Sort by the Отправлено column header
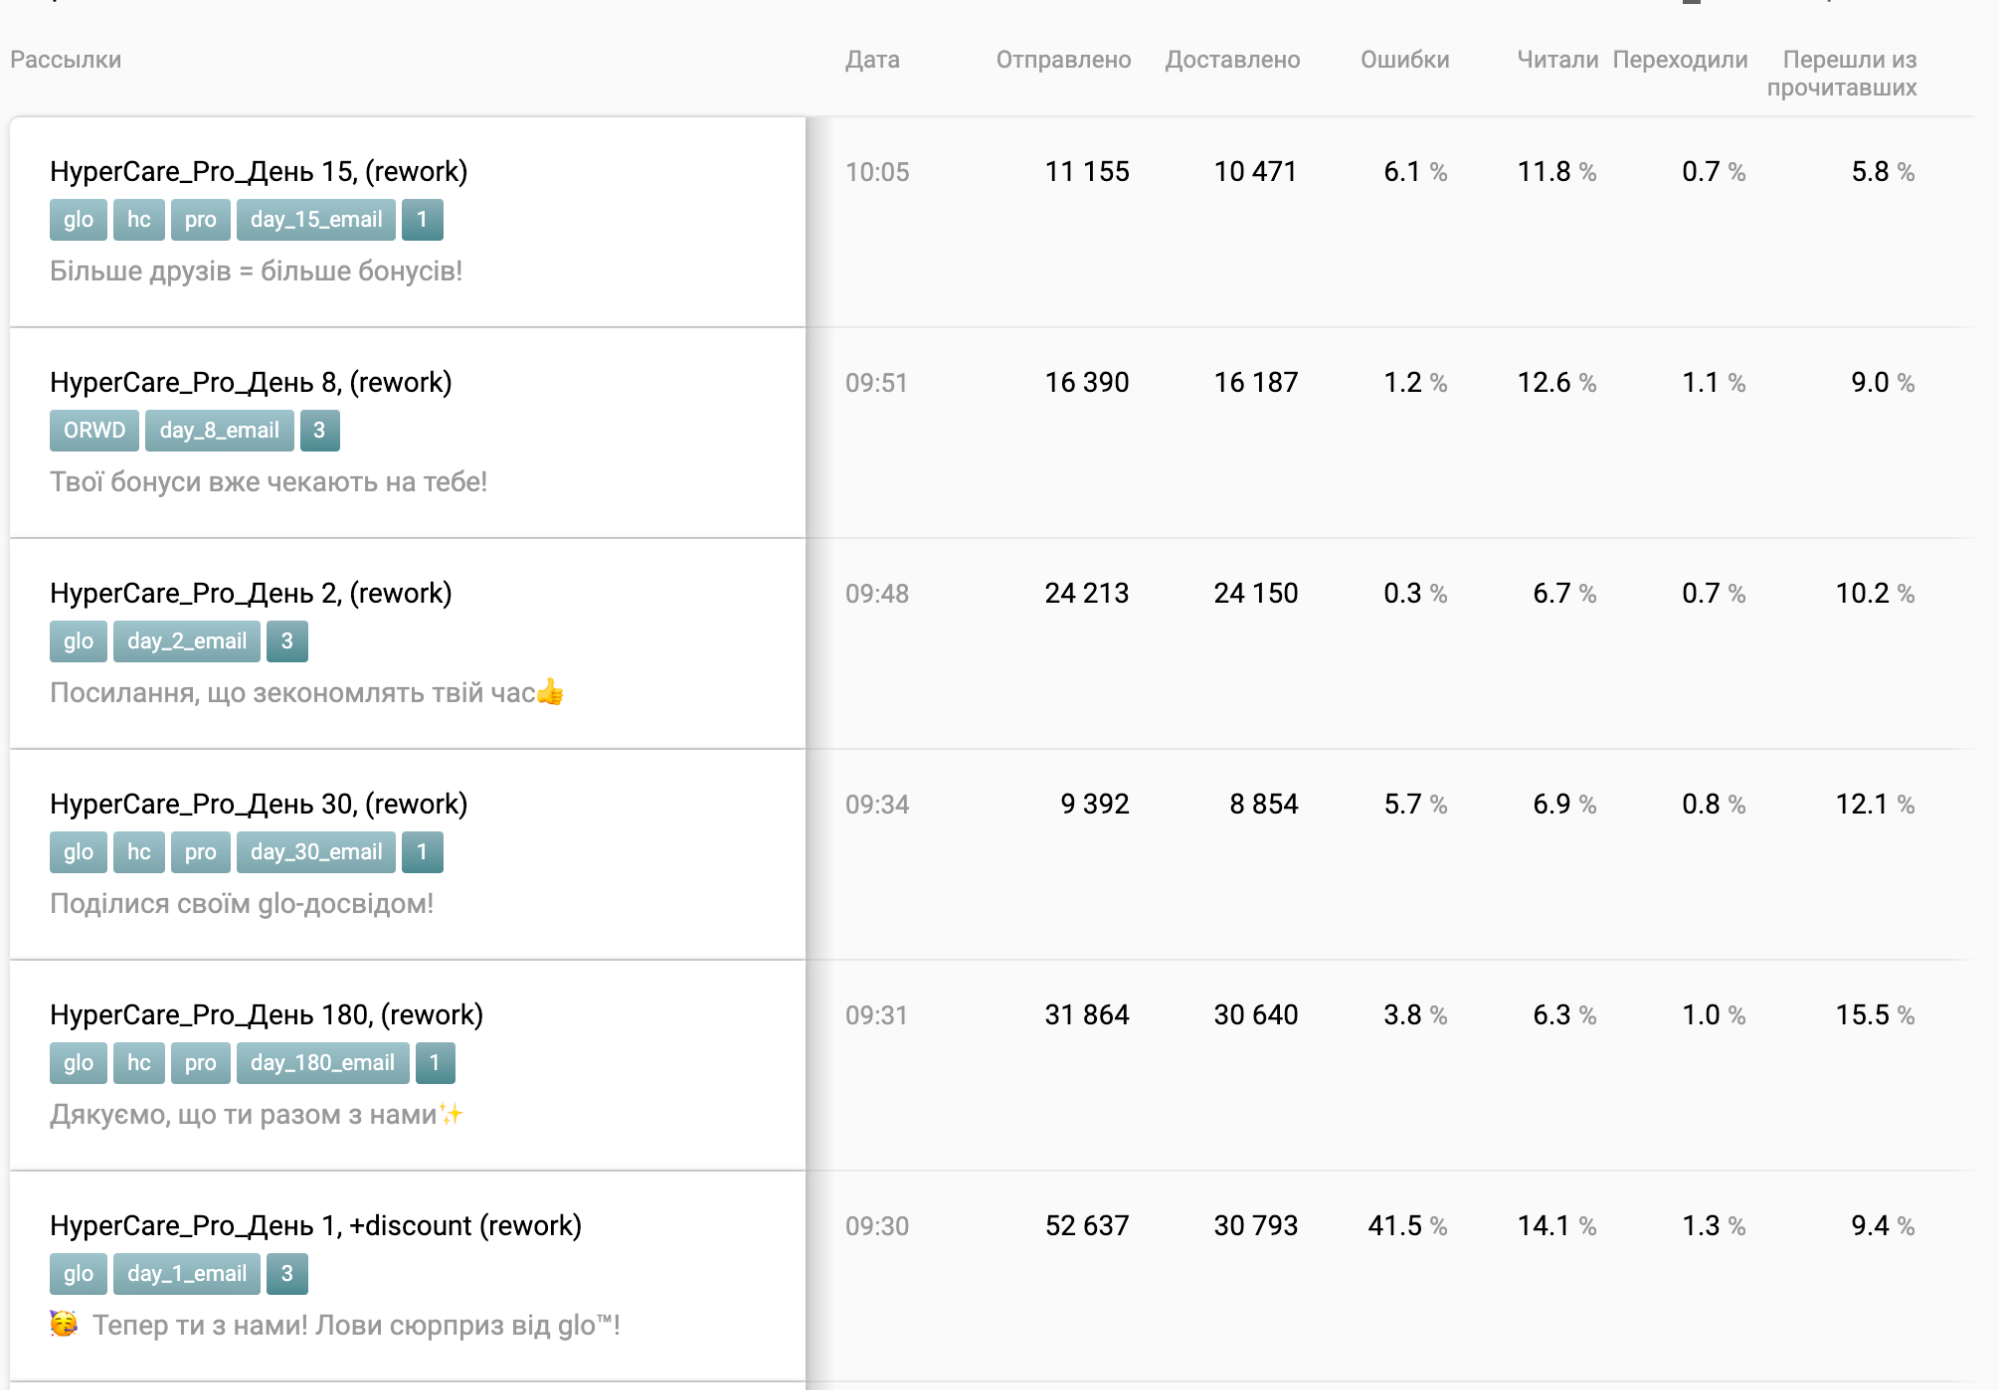Viewport: 1999px width, 1391px height. [1063, 60]
